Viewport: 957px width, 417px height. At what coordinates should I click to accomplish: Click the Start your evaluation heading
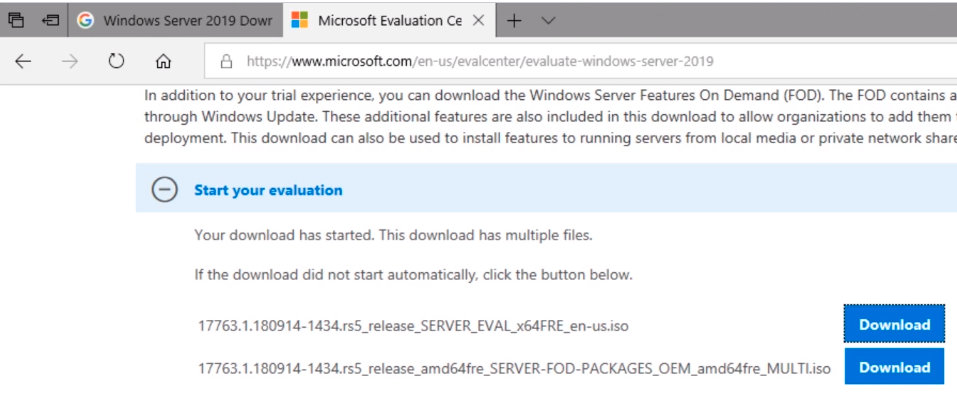point(268,190)
